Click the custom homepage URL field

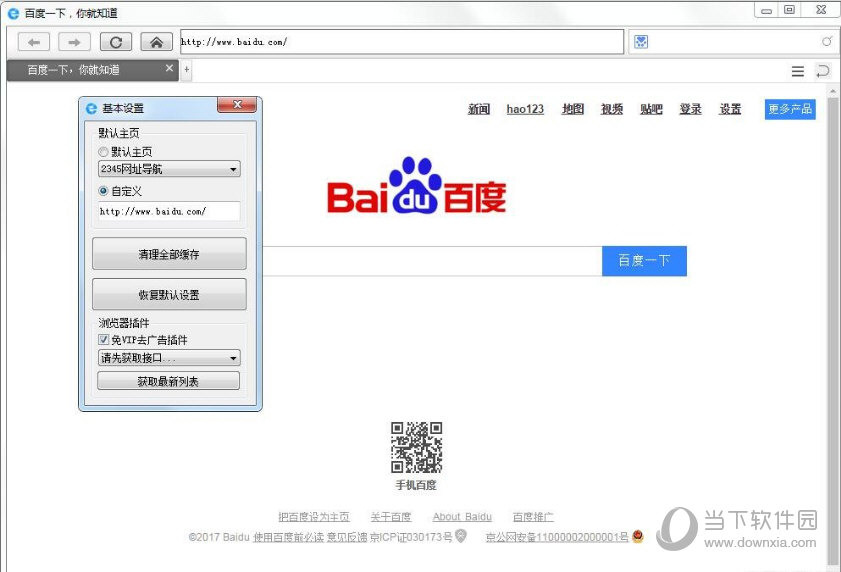[x=169, y=211]
